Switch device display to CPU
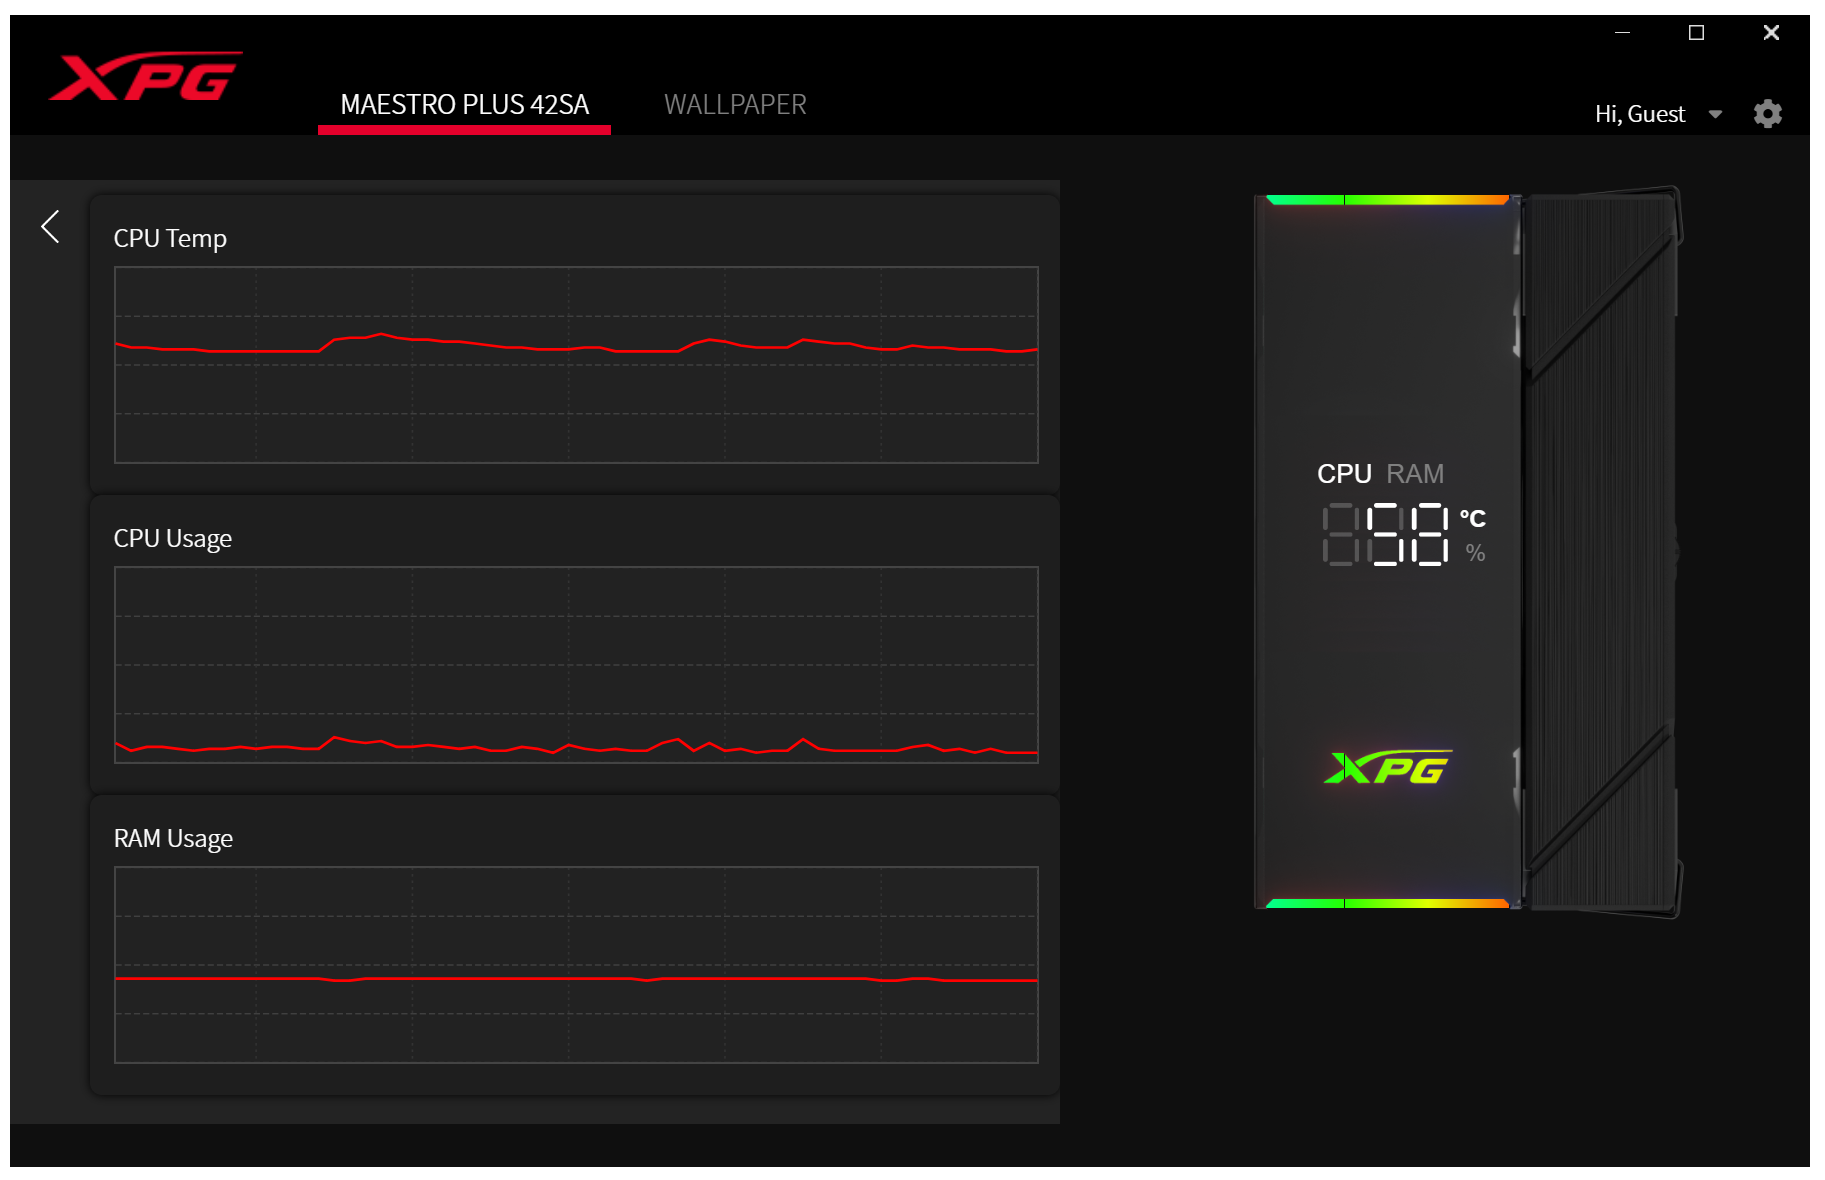 click(x=1343, y=474)
